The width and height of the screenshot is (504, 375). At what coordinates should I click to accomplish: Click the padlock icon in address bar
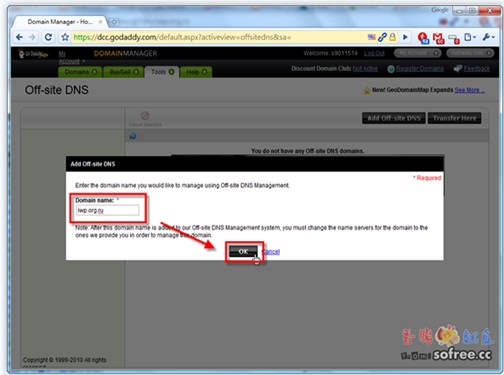click(393, 37)
